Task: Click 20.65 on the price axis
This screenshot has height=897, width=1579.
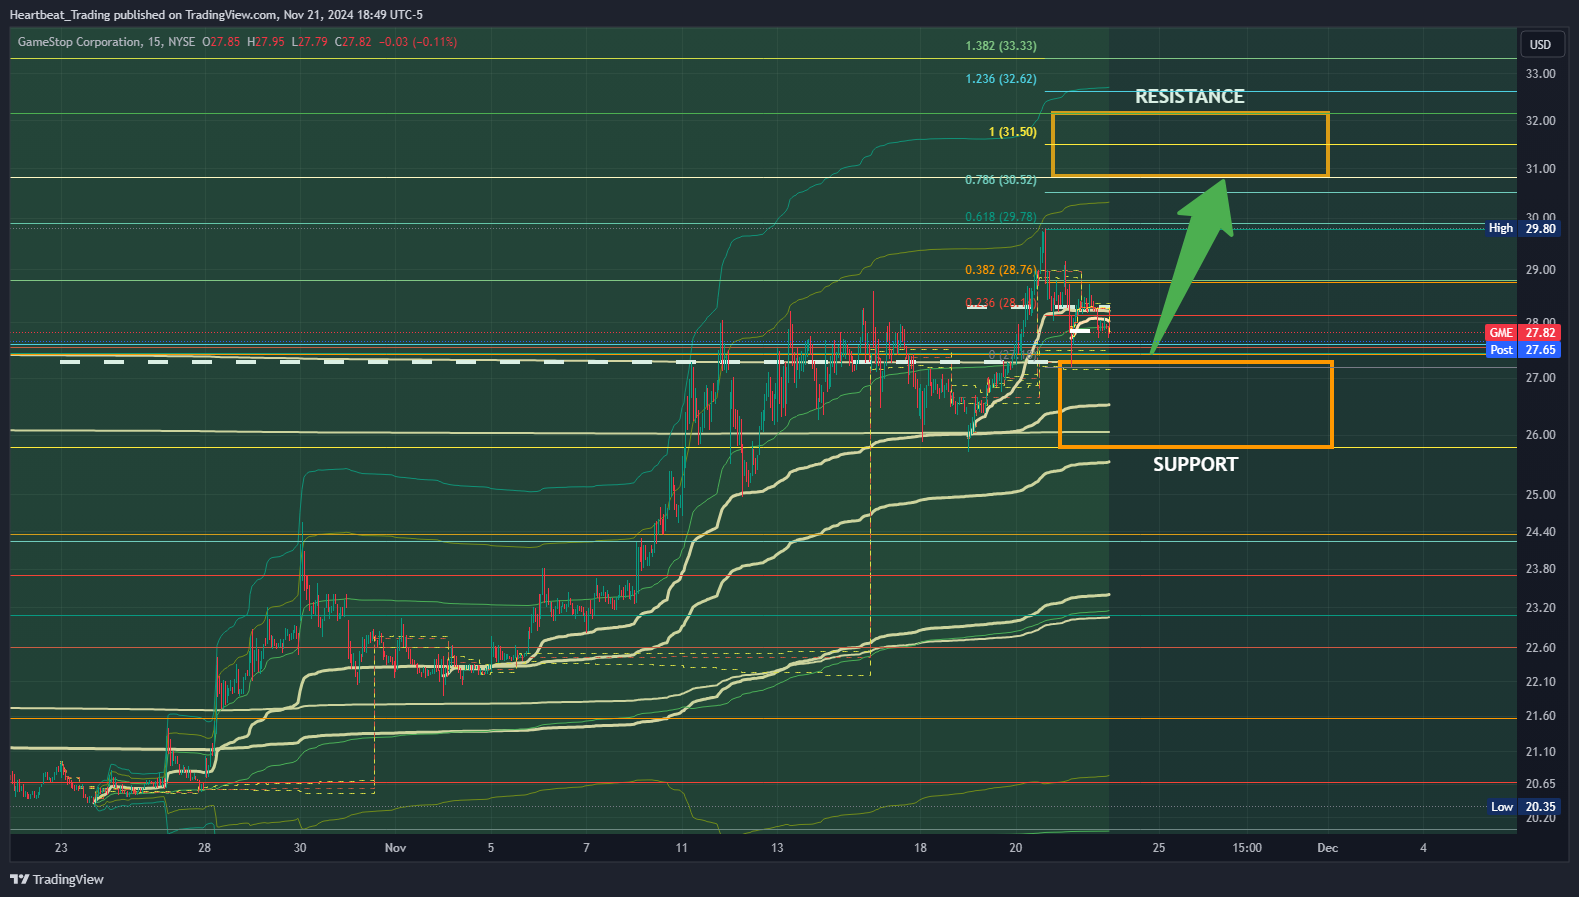Action: coord(1540,784)
